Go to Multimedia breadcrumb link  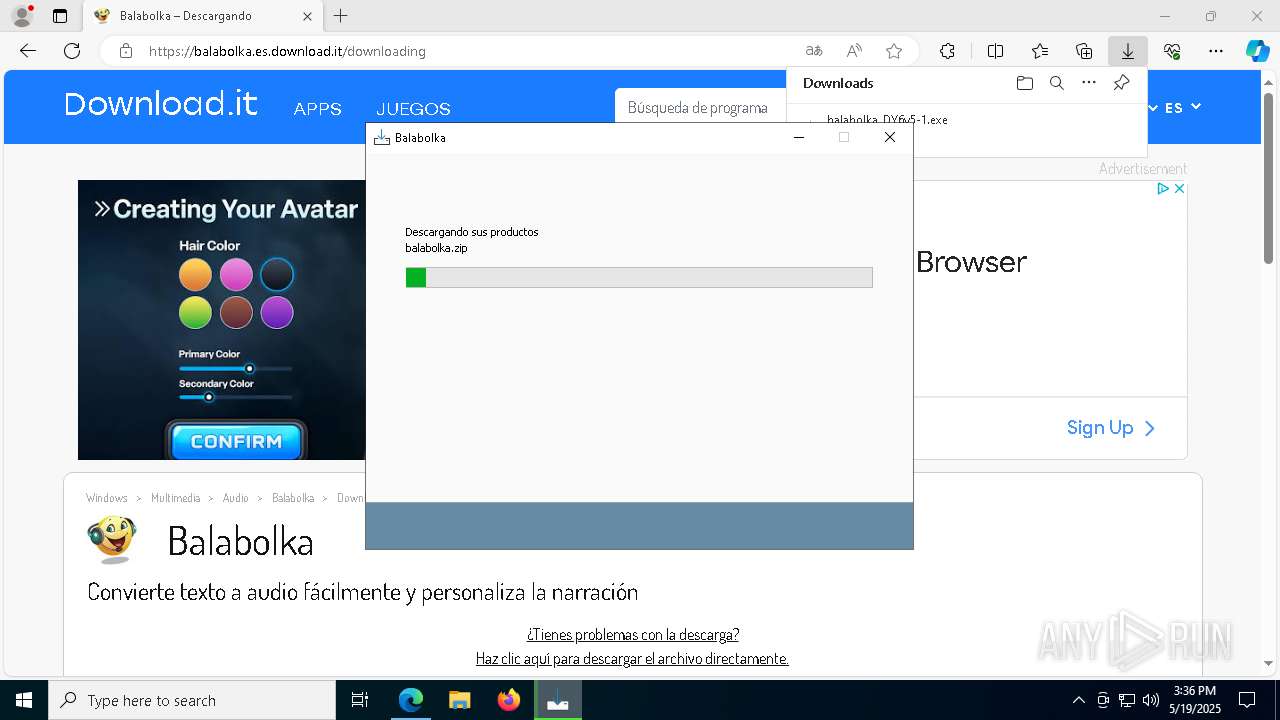pyautogui.click(x=175, y=498)
